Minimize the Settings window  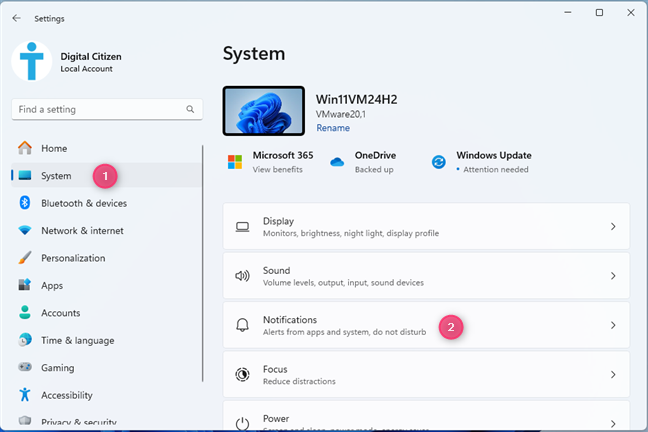[x=568, y=12]
